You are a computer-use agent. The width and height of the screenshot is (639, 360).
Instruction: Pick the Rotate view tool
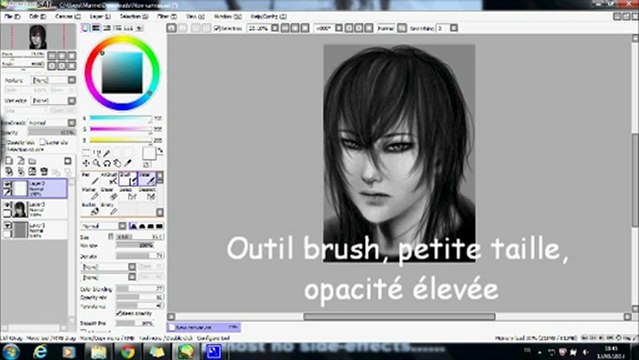pyautogui.click(x=107, y=163)
